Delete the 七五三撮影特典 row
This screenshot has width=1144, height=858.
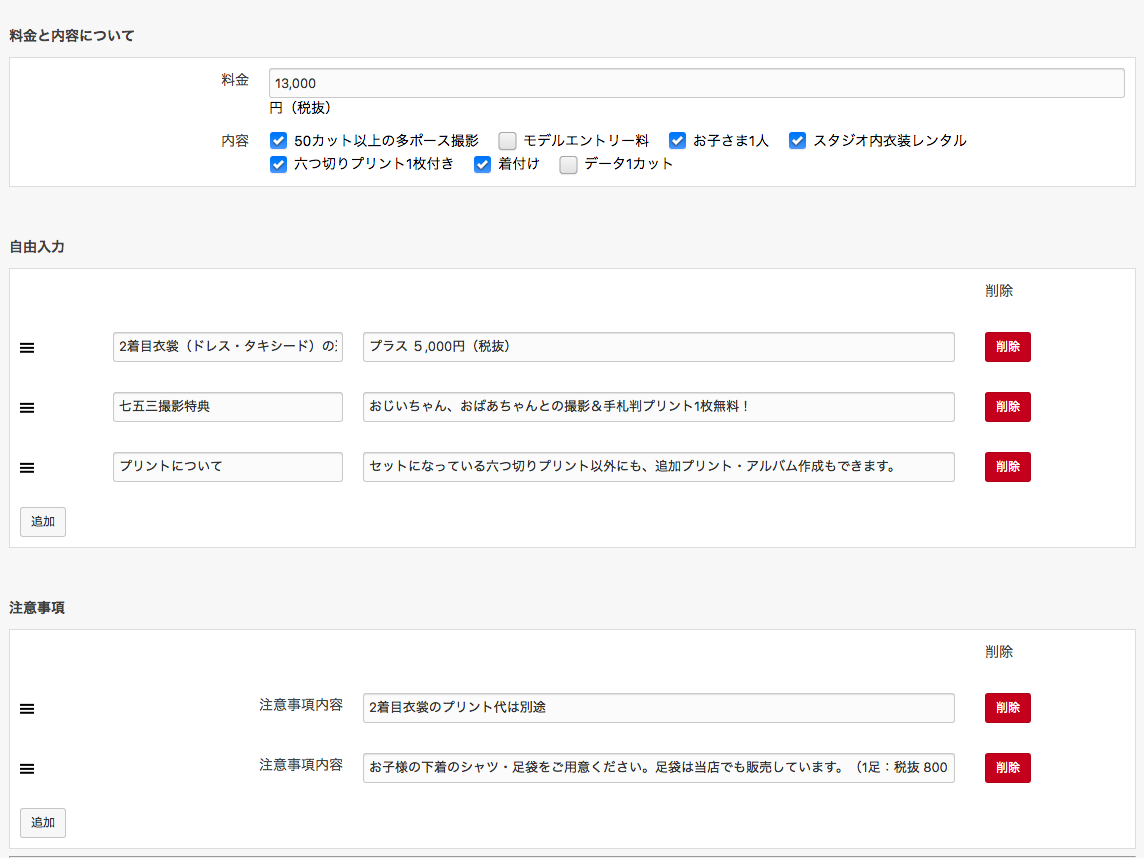tap(1007, 407)
